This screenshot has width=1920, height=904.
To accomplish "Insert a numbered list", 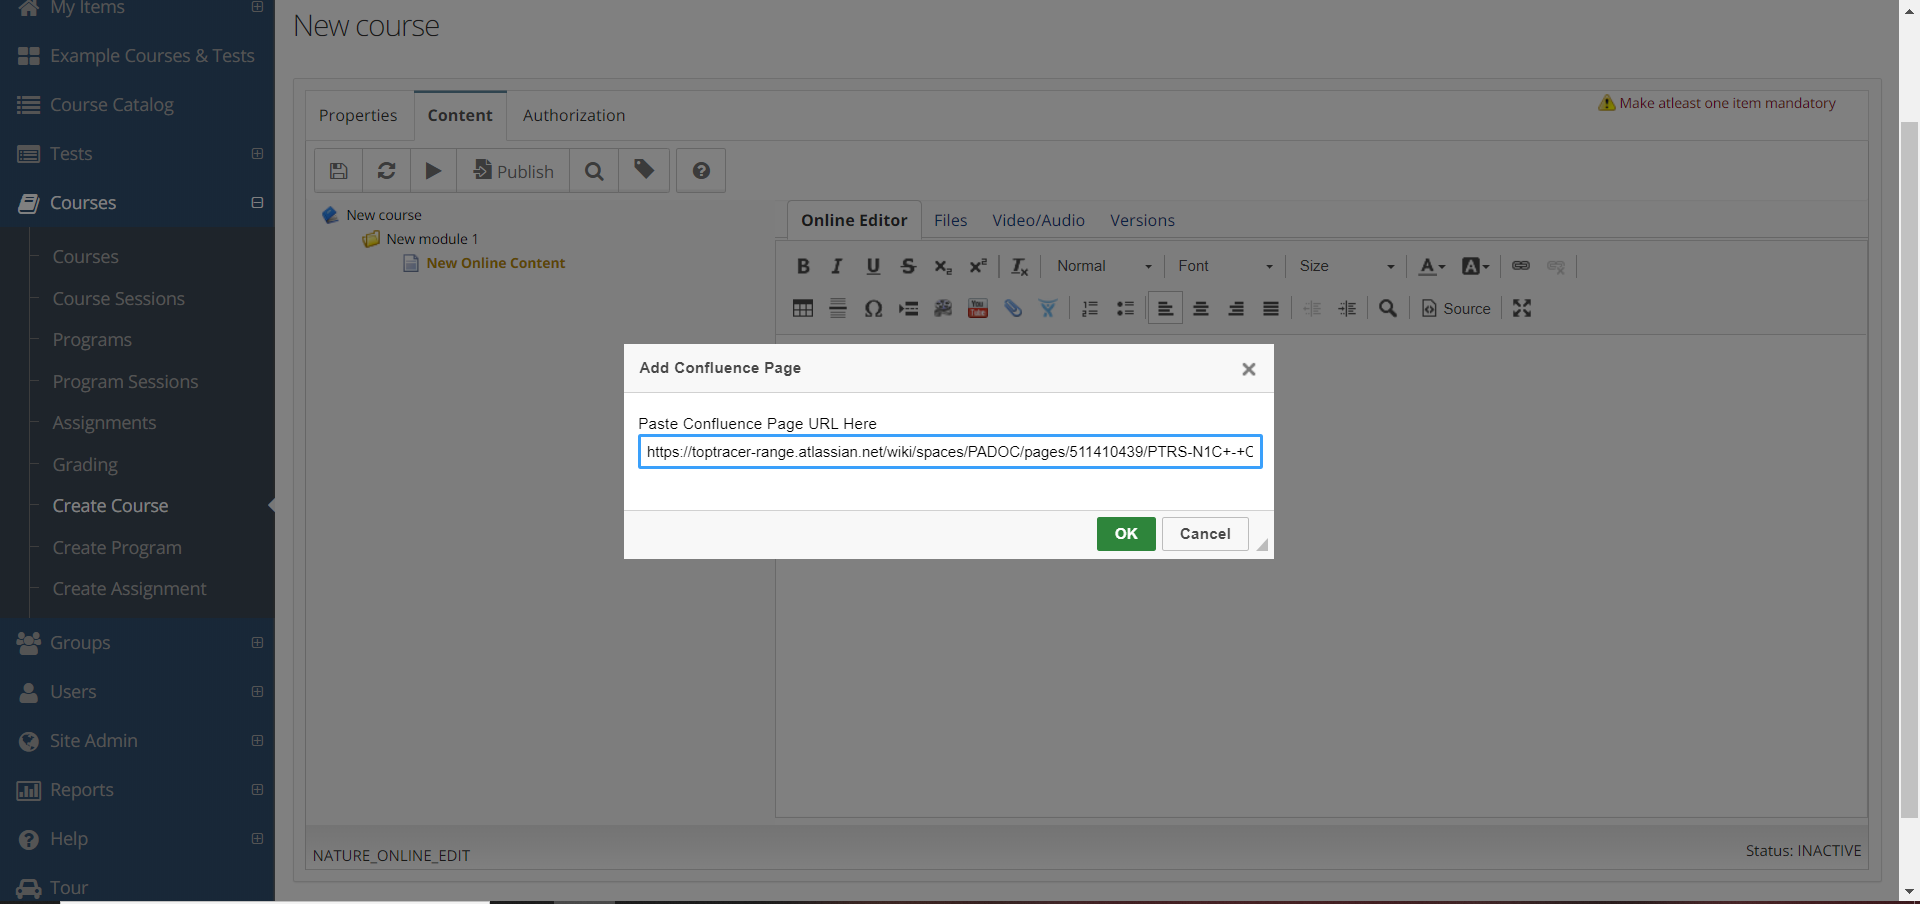I will 1090,308.
